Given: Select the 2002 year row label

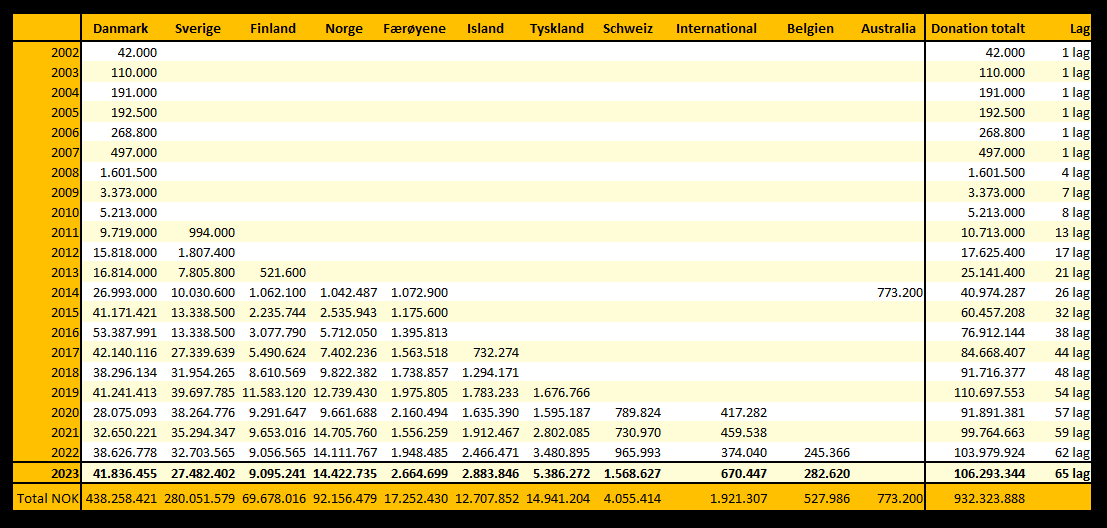Looking at the screenshot, I should (64, 52).
